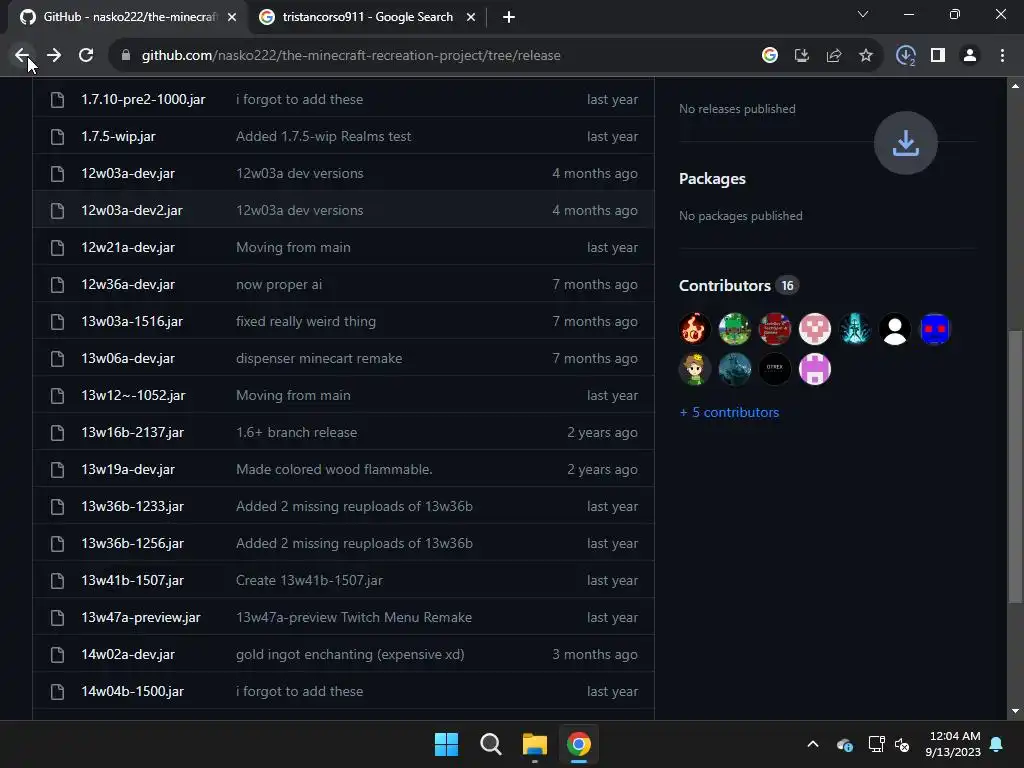The height and width of the screenshot is (768, 1024).
Task: Click the browser forward arrow
Action: pyautogui.click(x=54, y=56)
